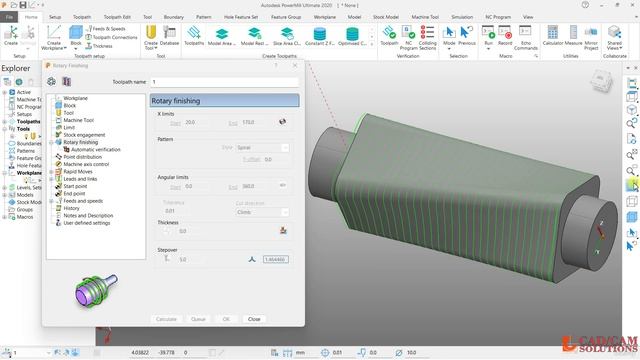Select Automatic verification in dialog tree
Viewport: 640px width, 360px height.
click(96, 150)
